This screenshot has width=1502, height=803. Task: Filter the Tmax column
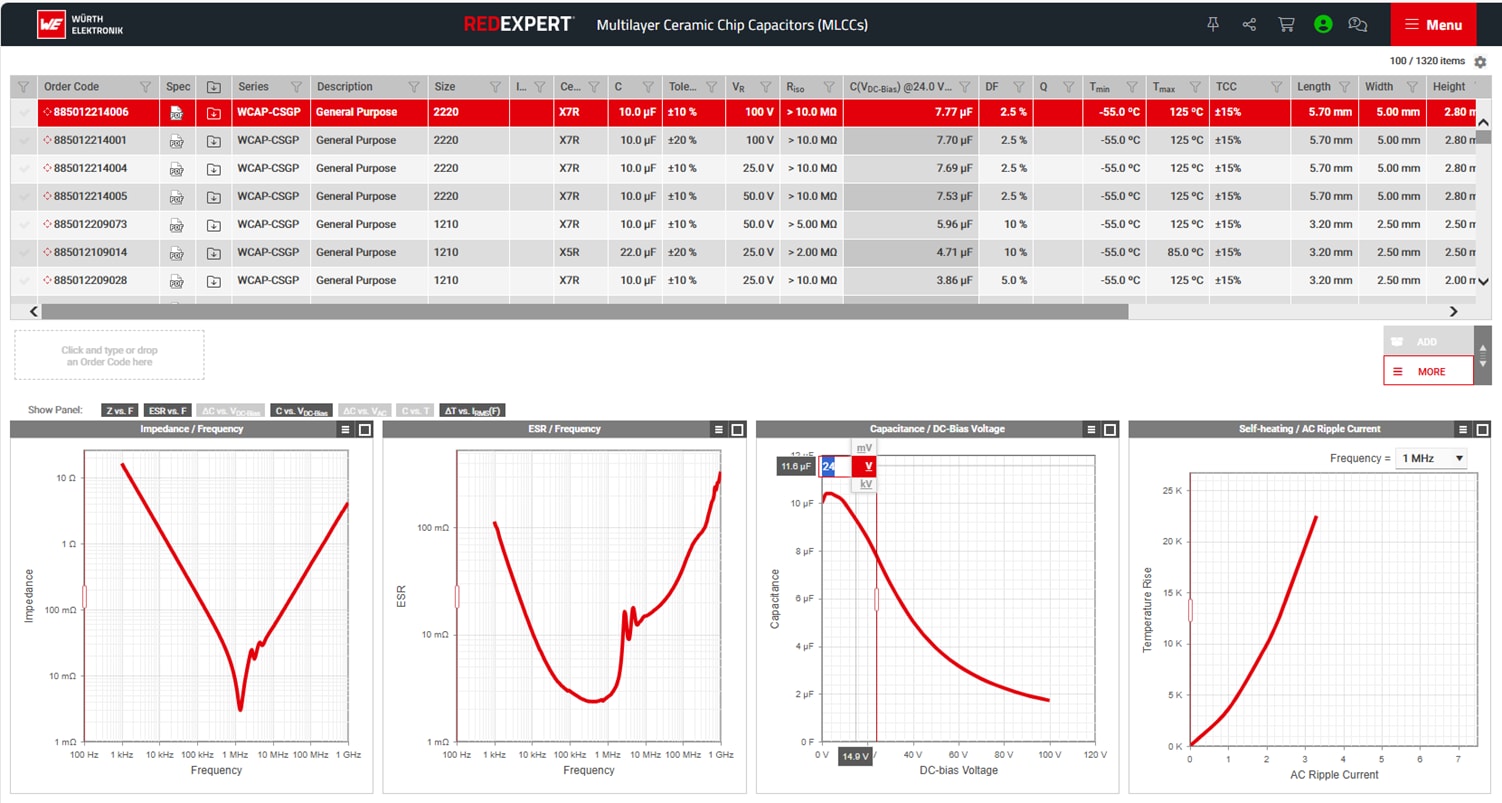(x=1195, y=87)
